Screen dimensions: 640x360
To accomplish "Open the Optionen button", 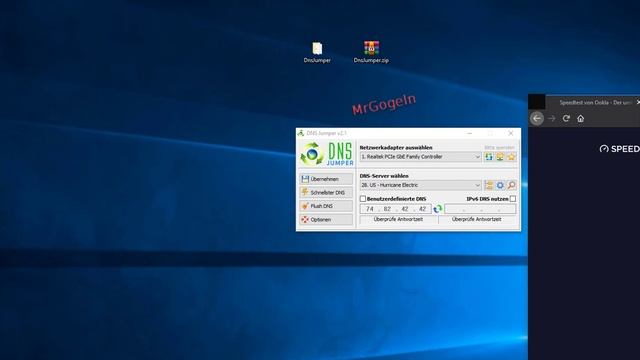I will click(326, 220).
